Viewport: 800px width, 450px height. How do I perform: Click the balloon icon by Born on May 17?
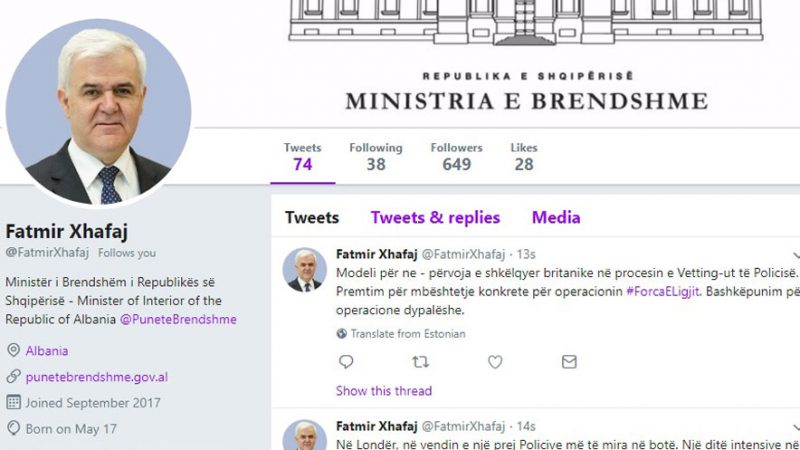(13, 428)
